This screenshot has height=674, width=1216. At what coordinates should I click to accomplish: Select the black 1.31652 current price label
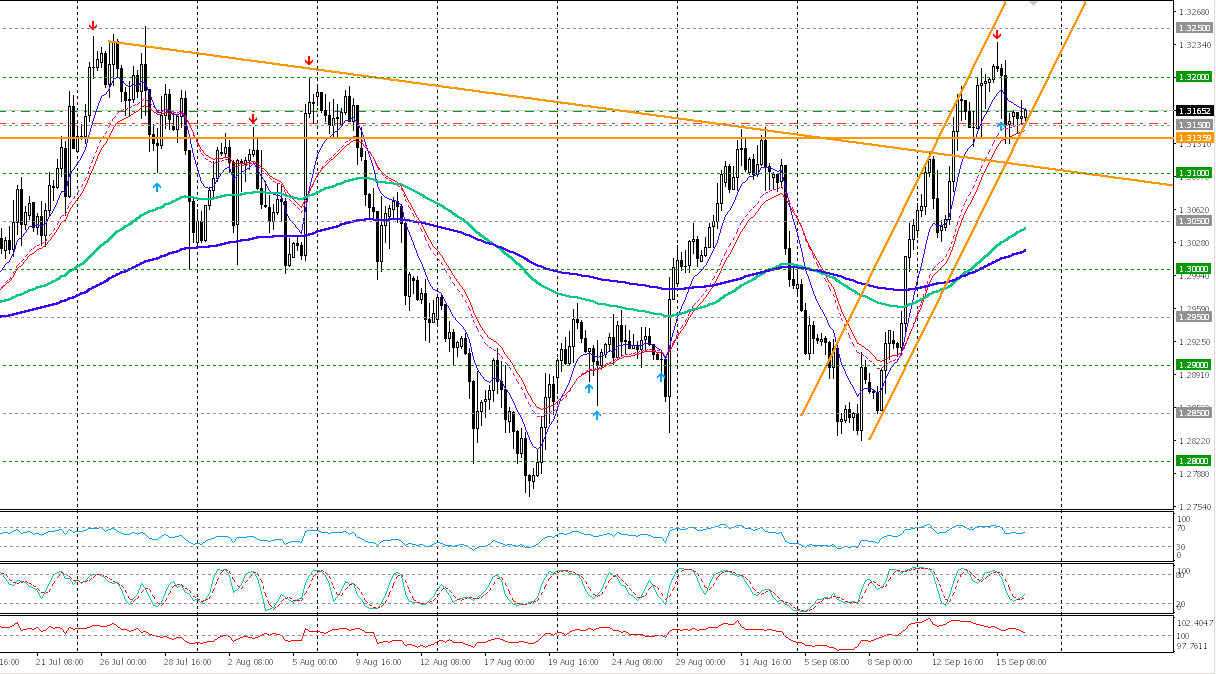[x=1195, y=111]
